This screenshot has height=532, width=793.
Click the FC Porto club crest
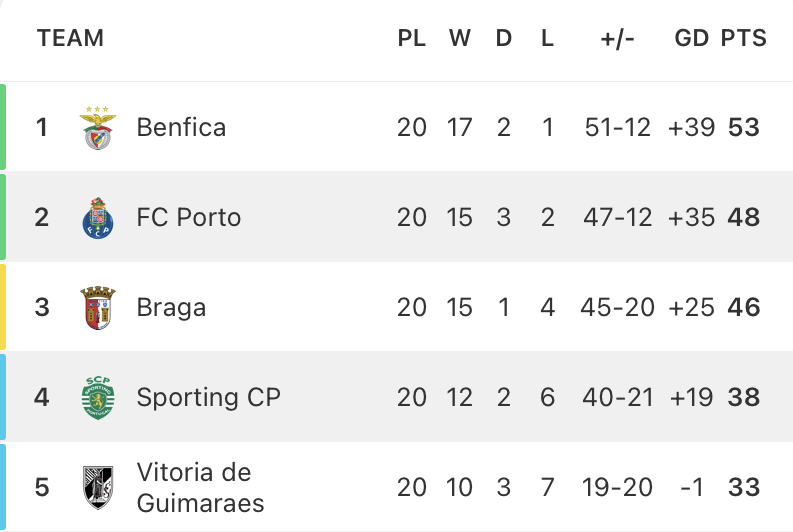tap(98, 218)
